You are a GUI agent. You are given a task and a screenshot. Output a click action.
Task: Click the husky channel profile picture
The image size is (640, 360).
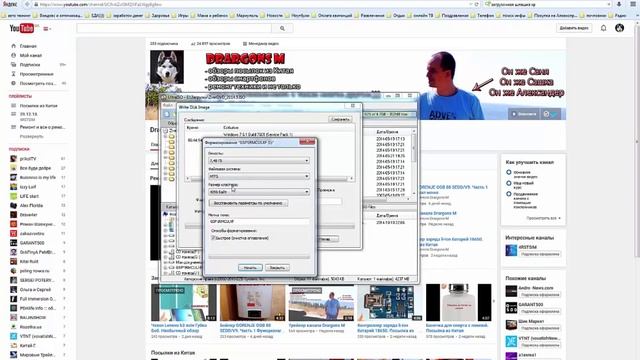pos(167,67)
